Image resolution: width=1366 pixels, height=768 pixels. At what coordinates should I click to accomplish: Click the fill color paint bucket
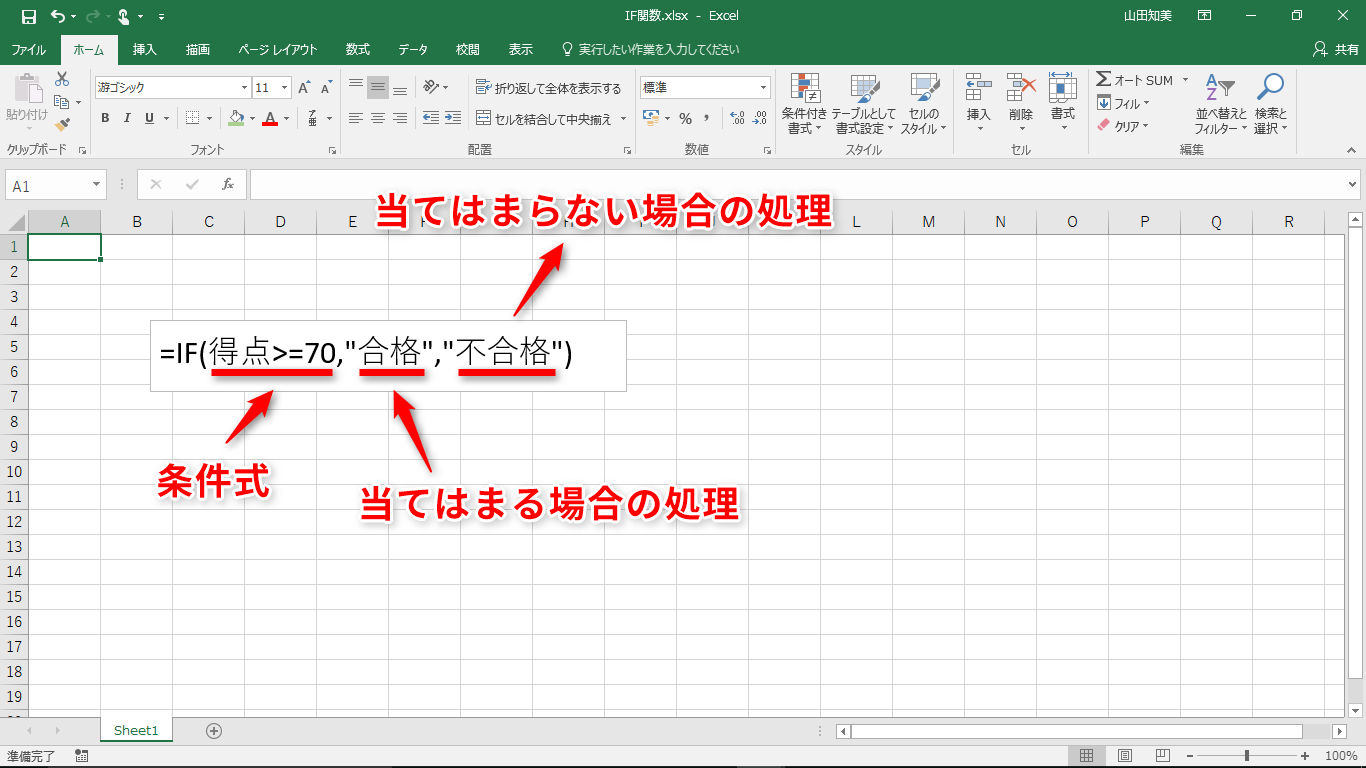click(236, 118)
